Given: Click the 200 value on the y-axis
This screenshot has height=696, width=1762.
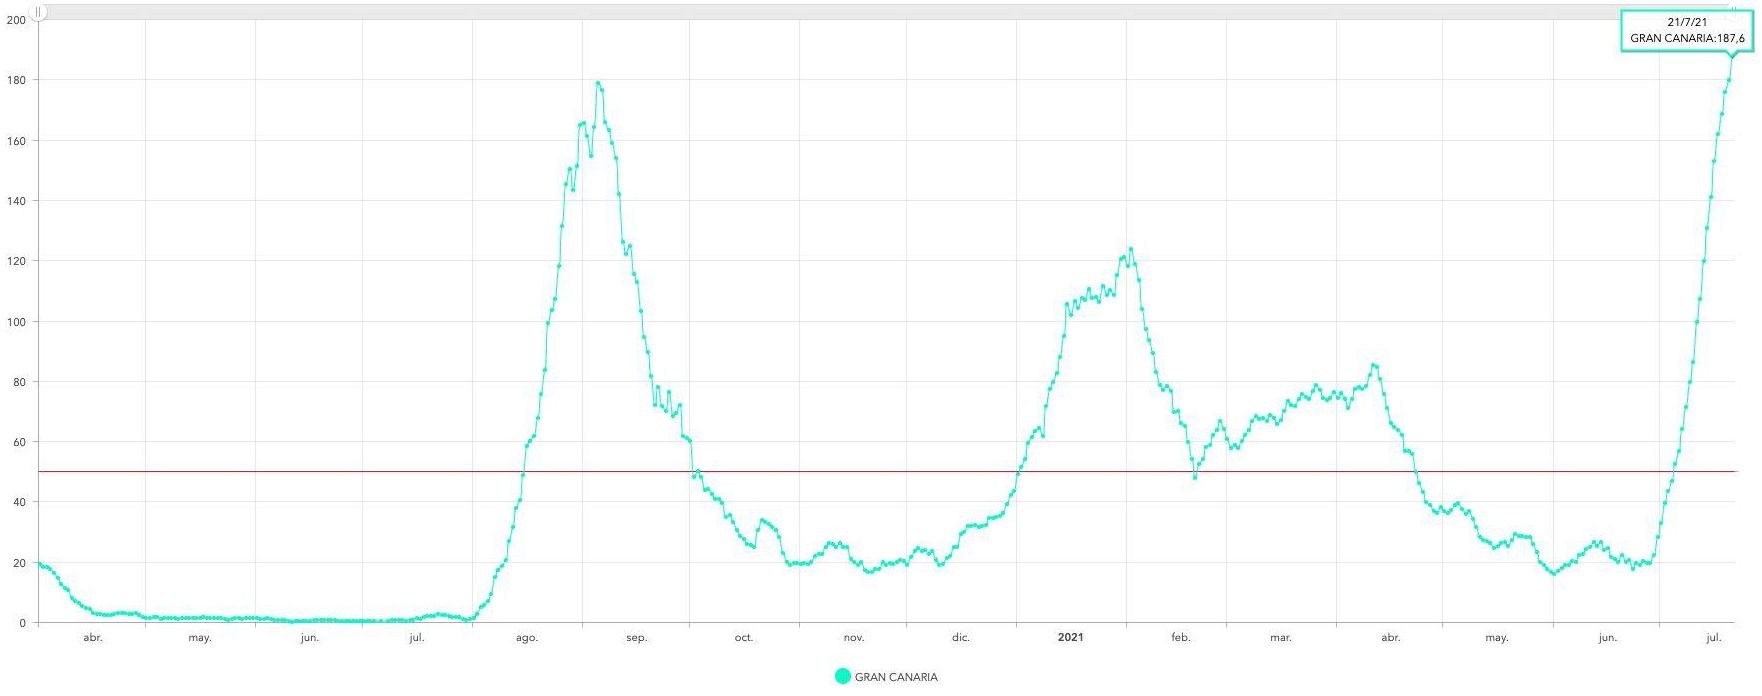Looking at the screenshot, I should coord(16,20).
